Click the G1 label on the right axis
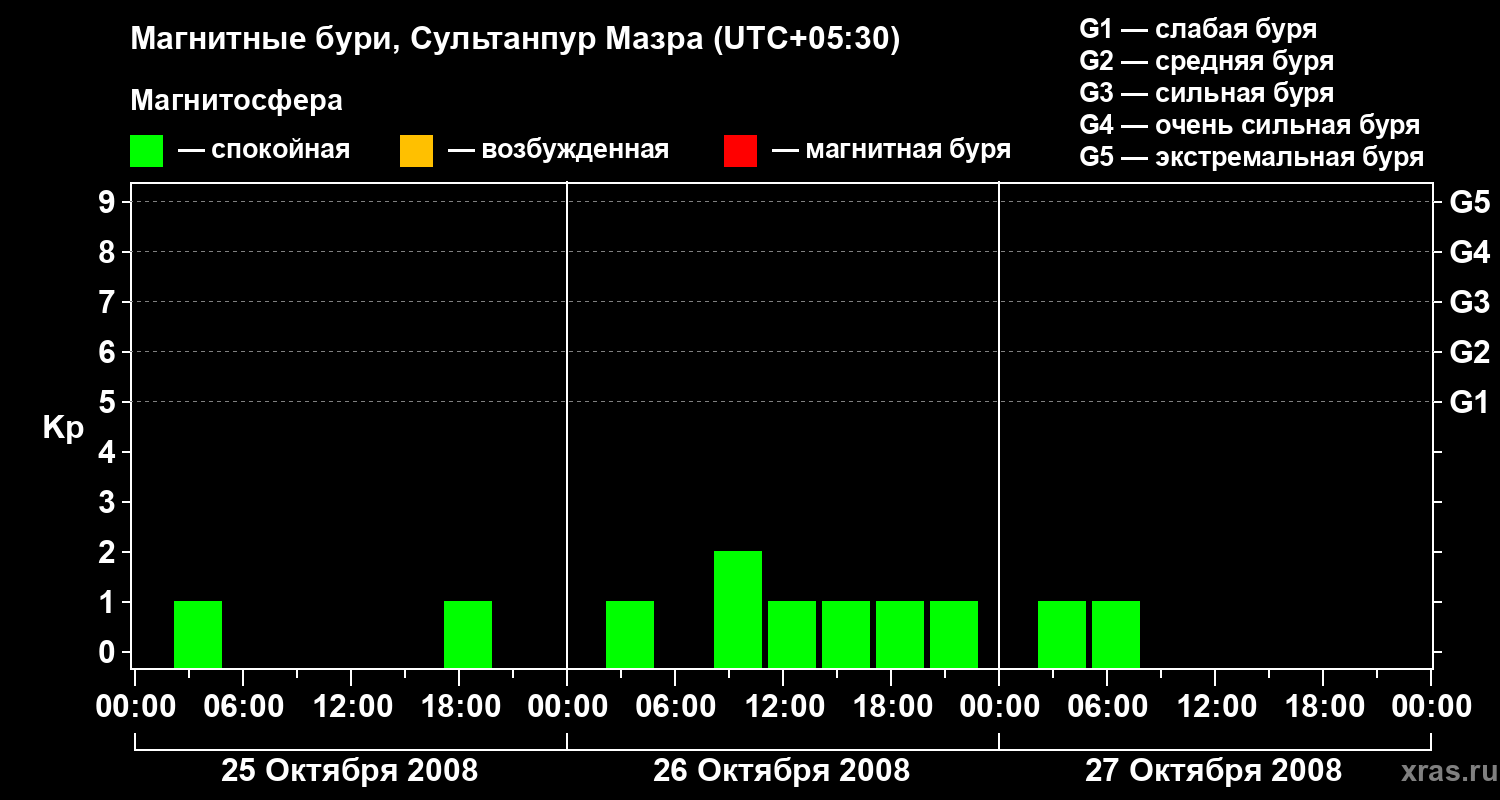The width and height of the screenshot is (1500, 800). 1469,402
